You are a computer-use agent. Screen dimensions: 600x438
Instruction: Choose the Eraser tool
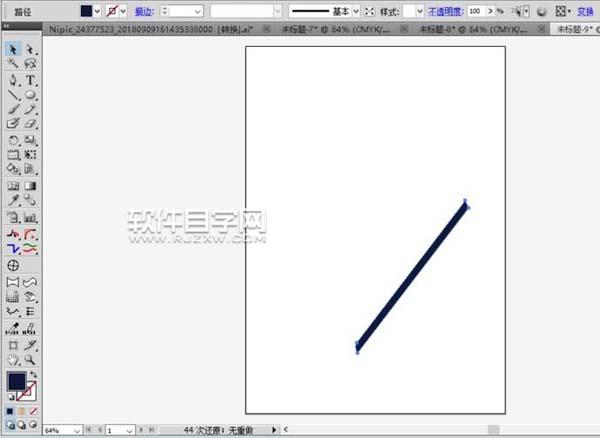coord(30,123)
